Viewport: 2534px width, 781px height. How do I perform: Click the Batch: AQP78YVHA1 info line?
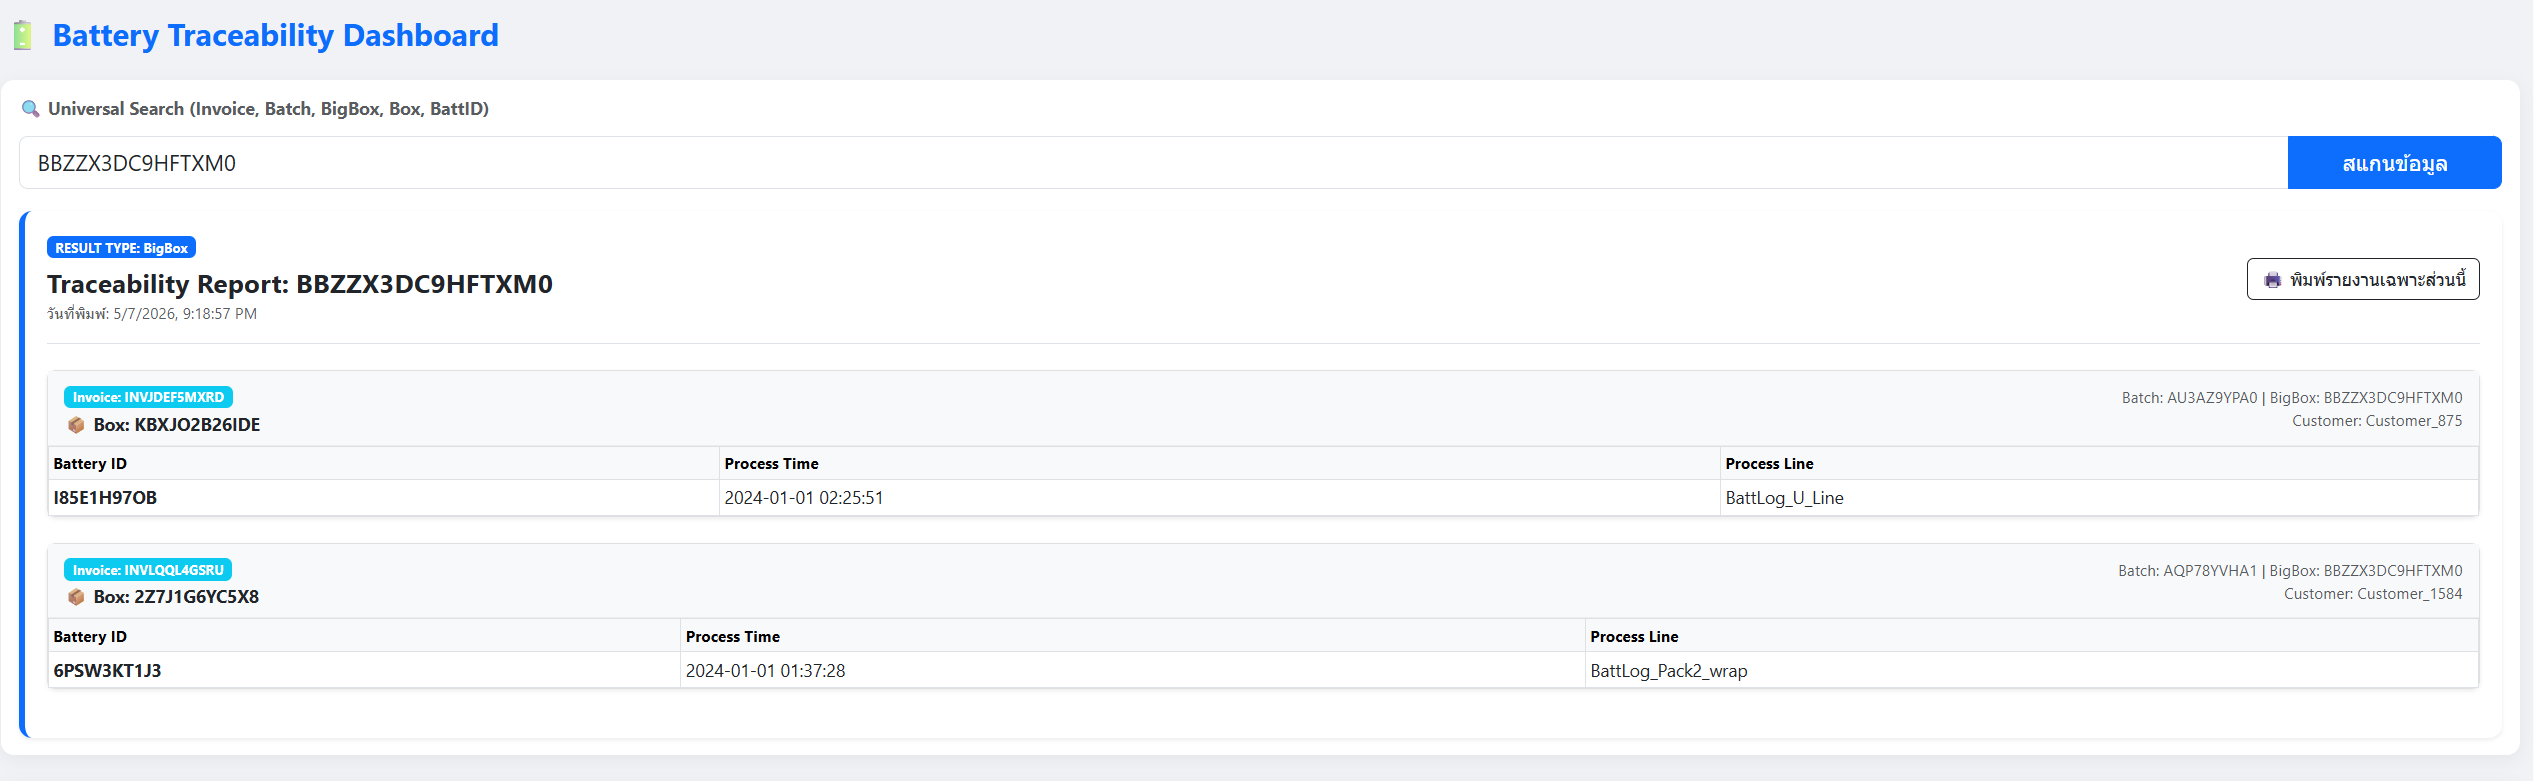2290,571
